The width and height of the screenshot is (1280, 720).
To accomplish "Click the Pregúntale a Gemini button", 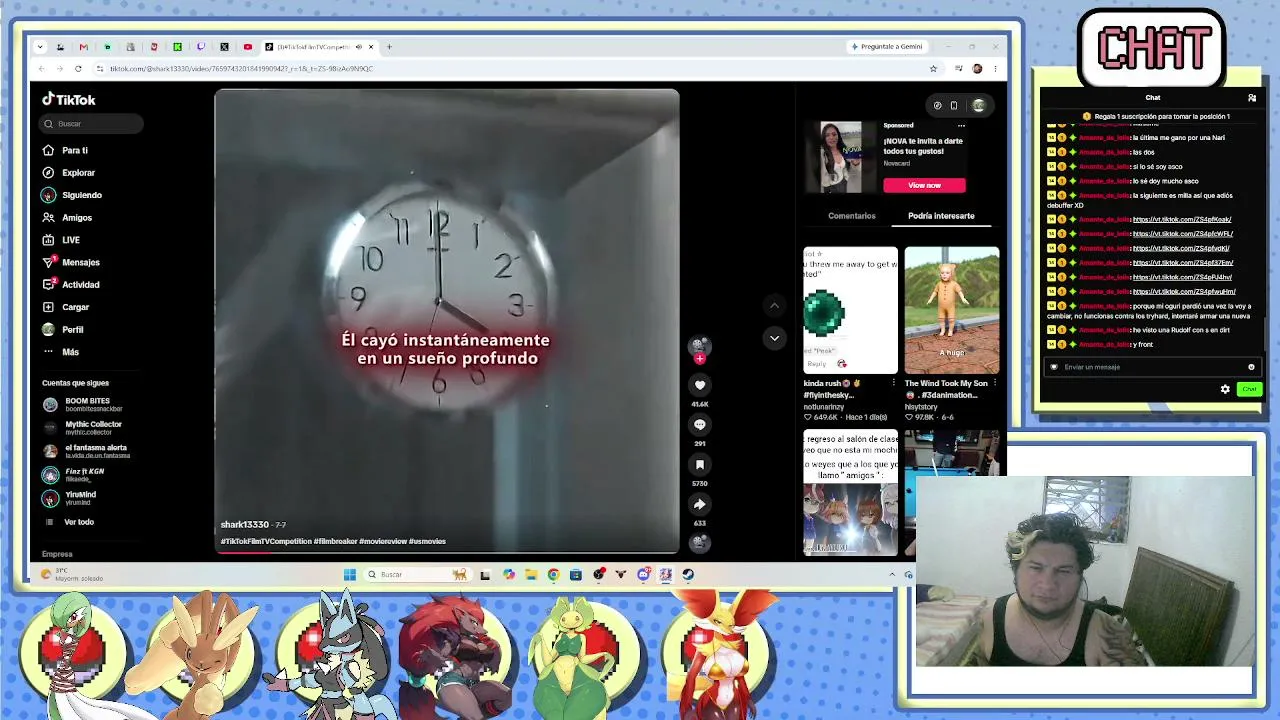I will [886, 47].
